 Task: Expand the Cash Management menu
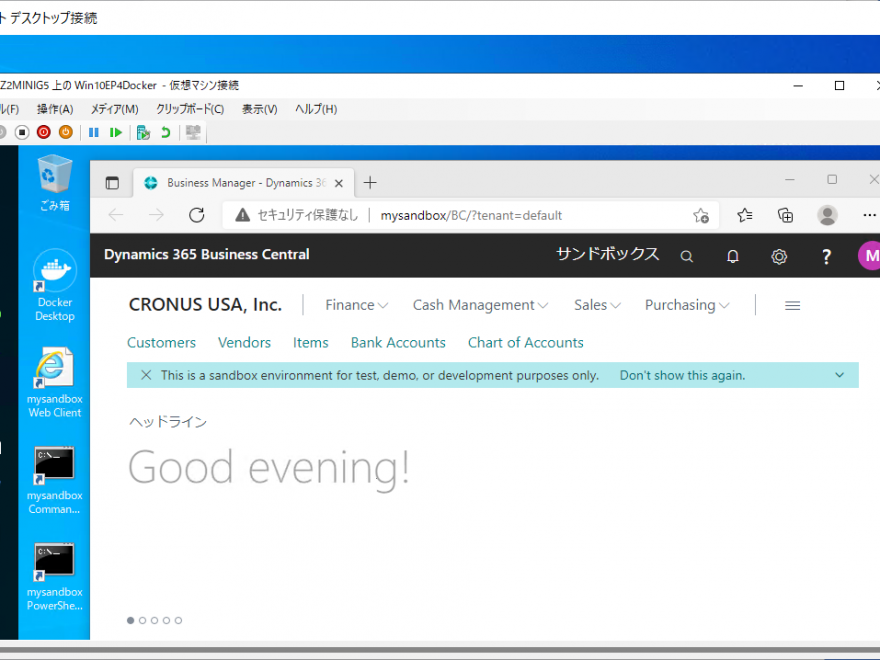pyautogui.click(x=480, y=305)
